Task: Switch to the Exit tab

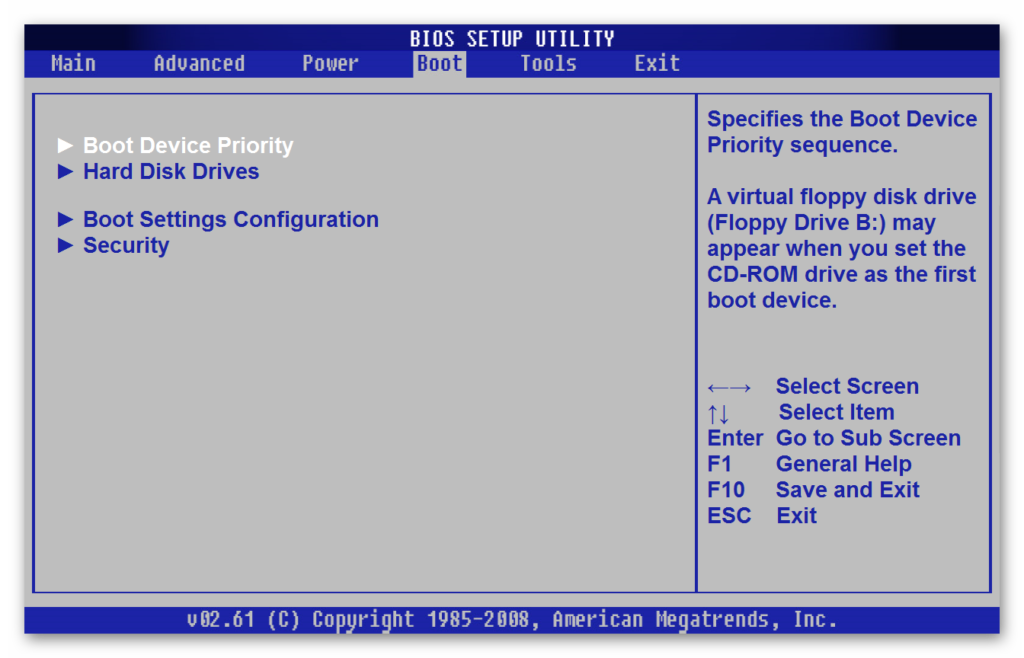Action: pos(657,64)
